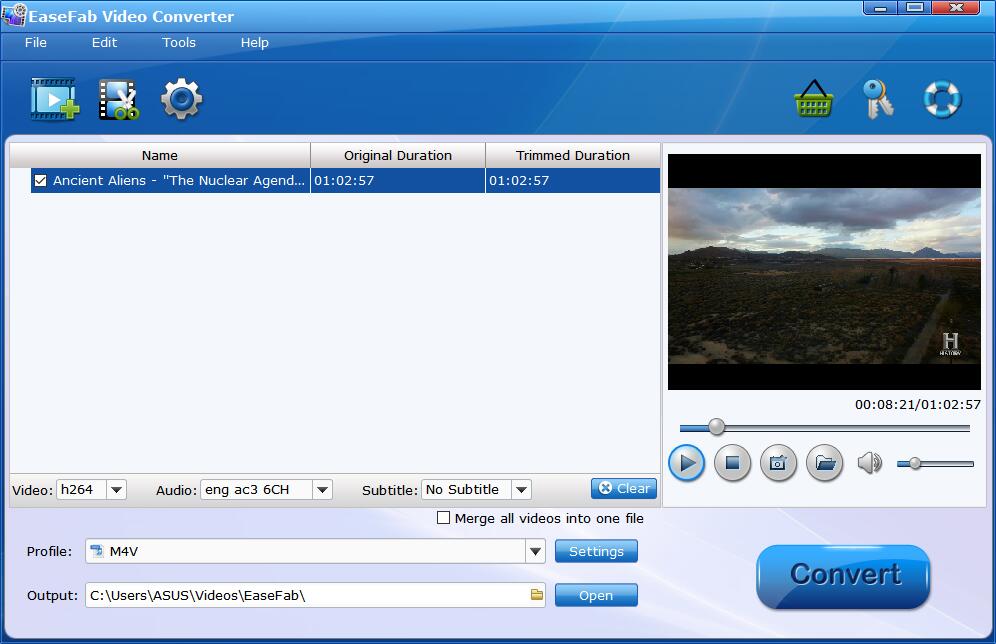This screenshot has width=996, height=644.
Task: Expand the Subtitle No Subtitle dropdown
Action: [522, 490]
